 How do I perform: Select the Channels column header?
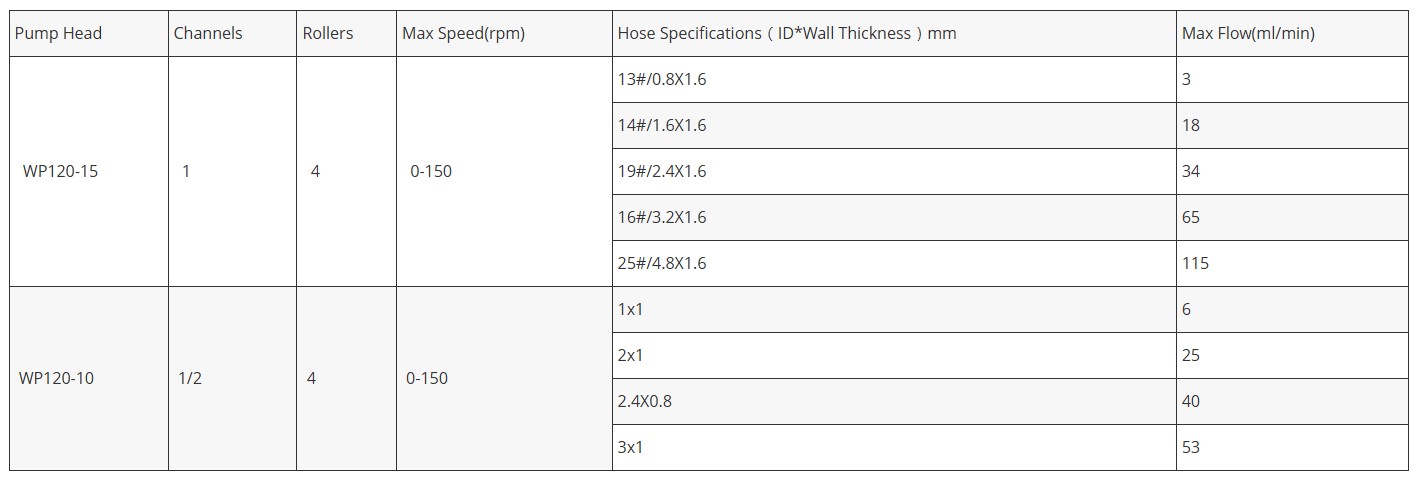208,34
